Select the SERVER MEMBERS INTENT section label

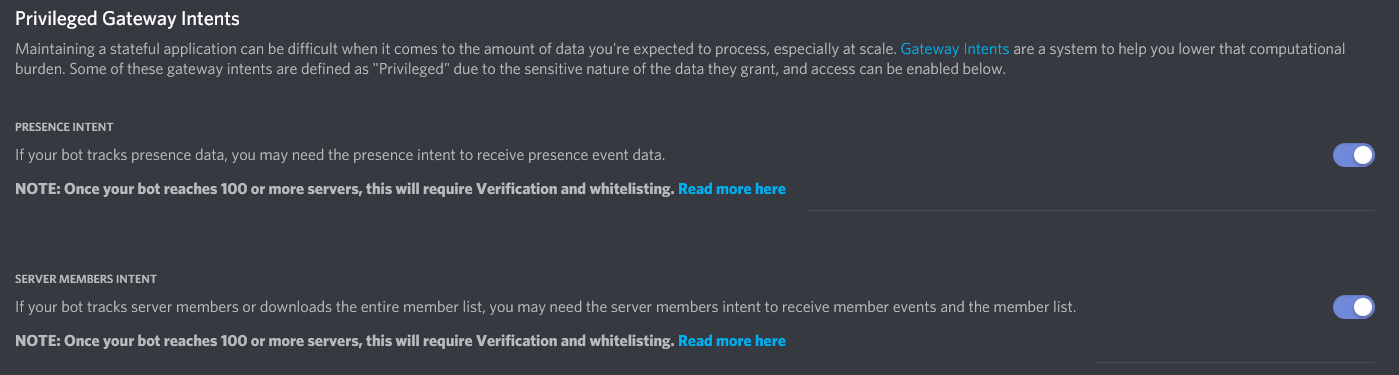coord(86,279)
